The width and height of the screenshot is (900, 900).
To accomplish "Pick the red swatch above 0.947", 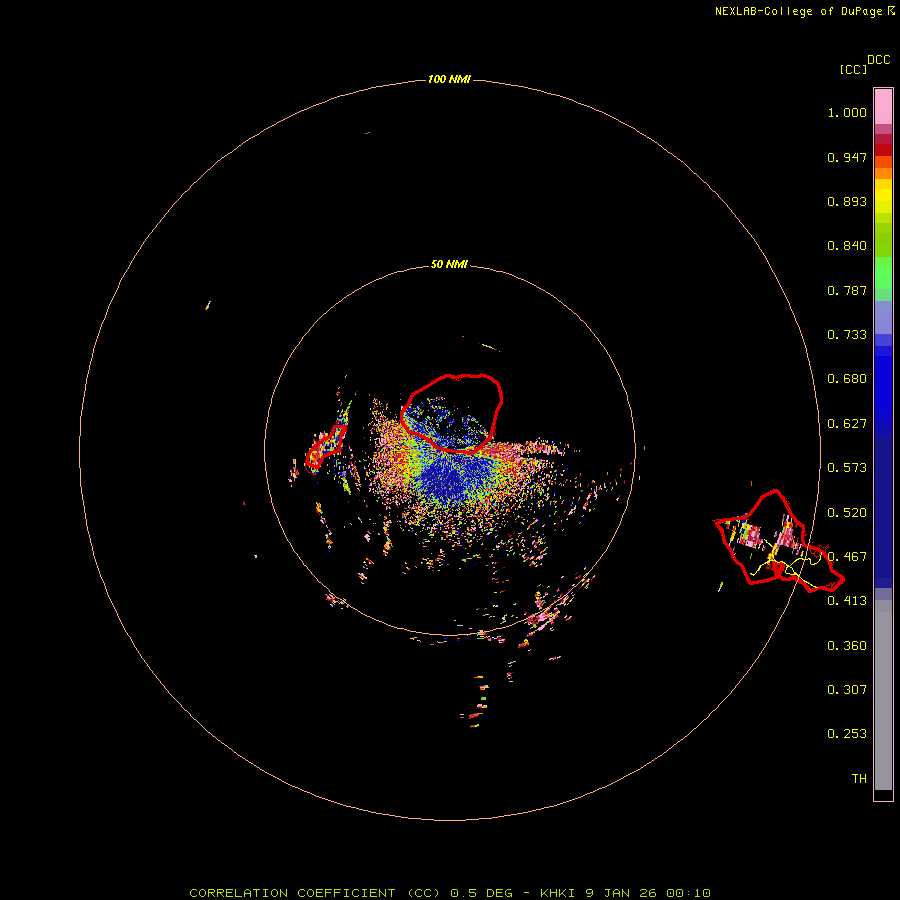I will pyautogui.click(x=883, y=150).
